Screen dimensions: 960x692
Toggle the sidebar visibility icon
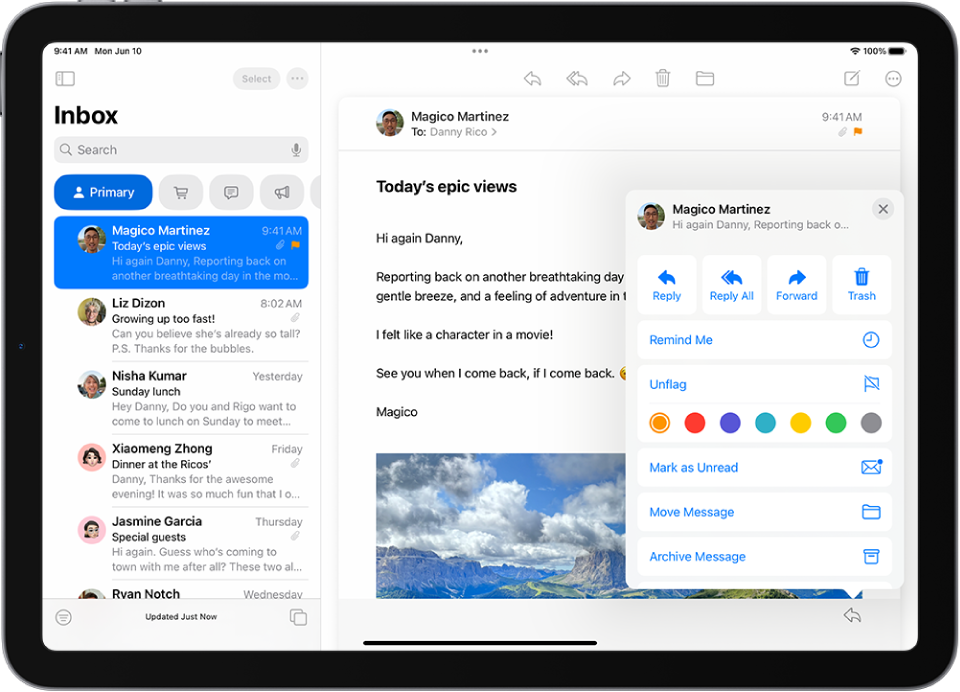pos(65,78)
